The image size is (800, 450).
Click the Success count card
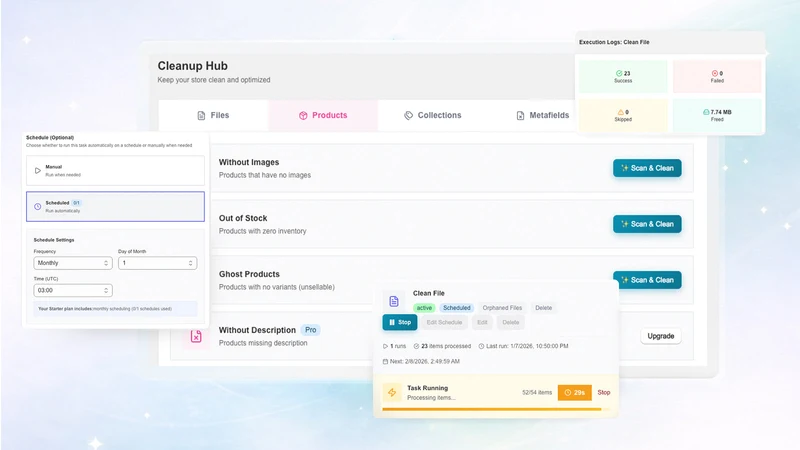point(623,77)
